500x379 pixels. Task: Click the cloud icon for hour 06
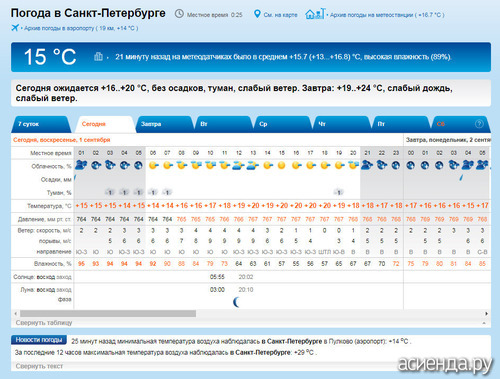153,165
